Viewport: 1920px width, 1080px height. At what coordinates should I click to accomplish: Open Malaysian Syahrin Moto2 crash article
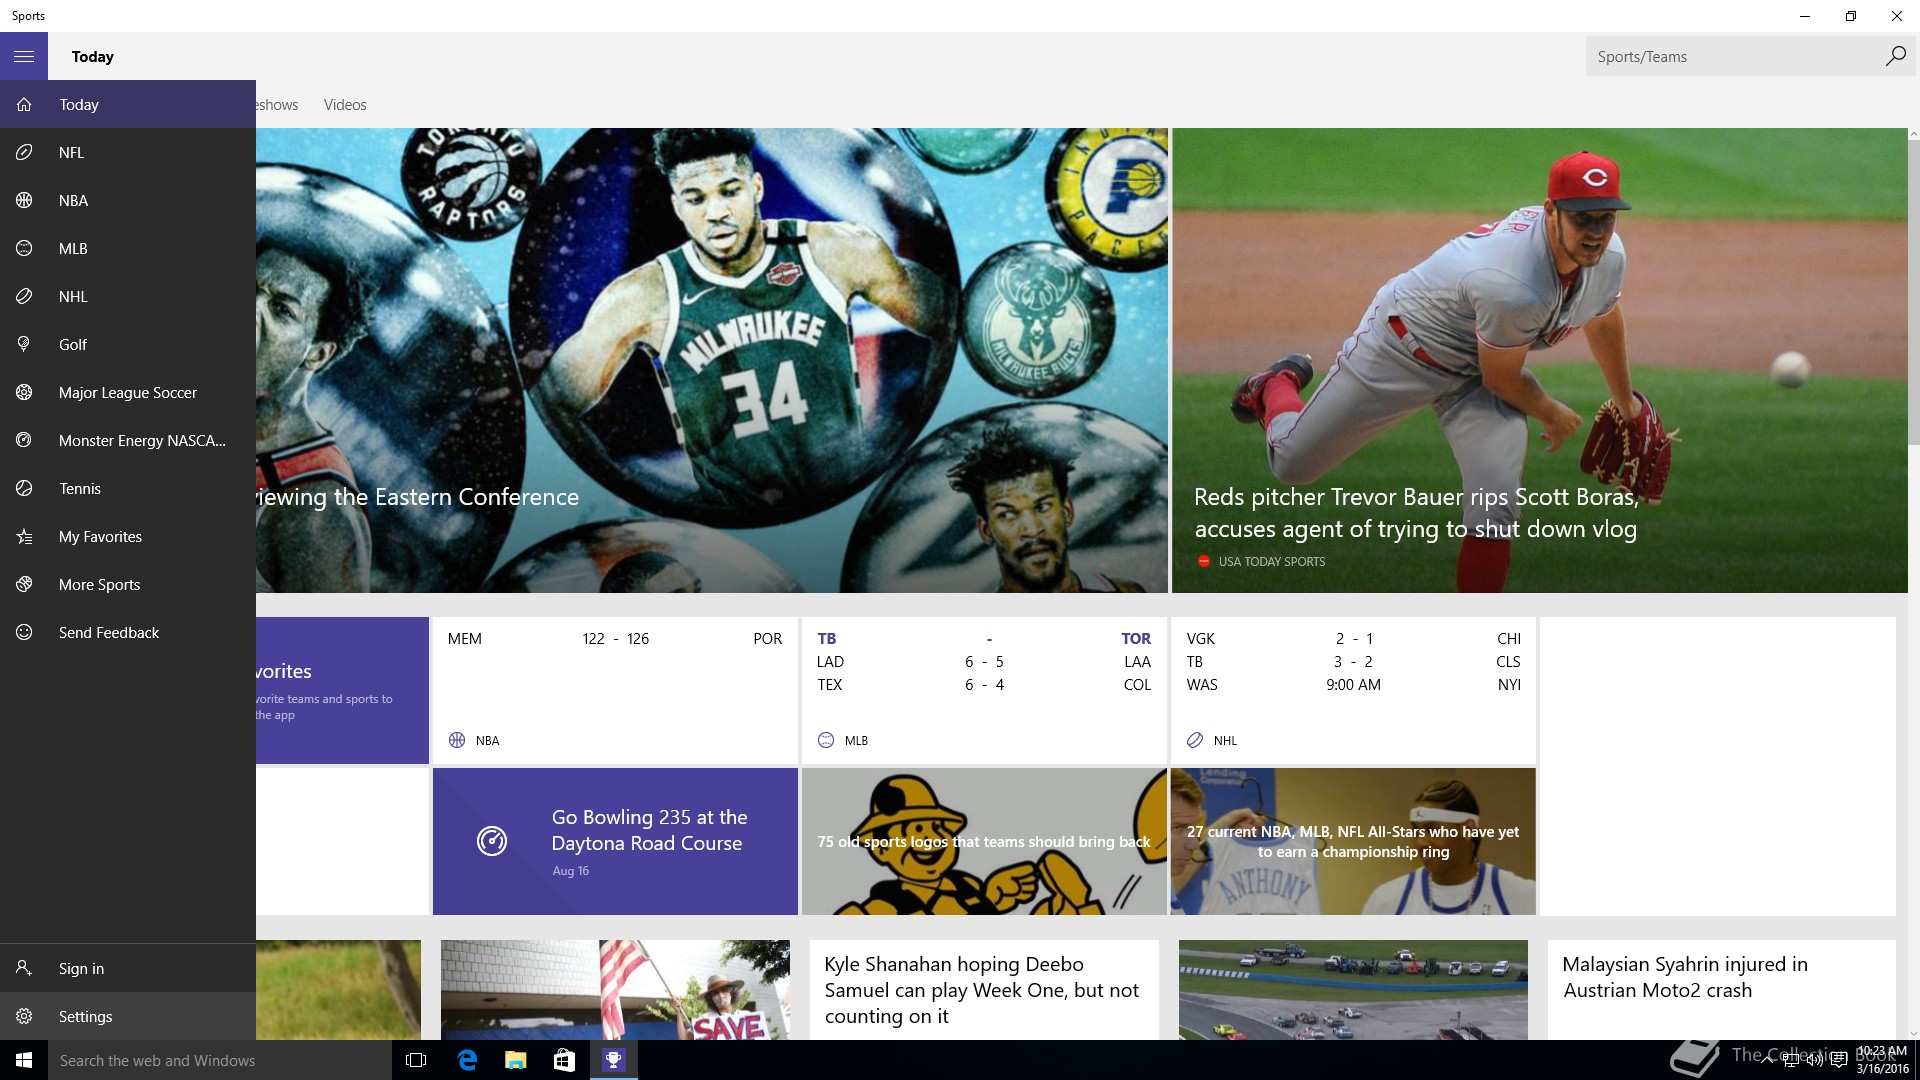(1722, 990)
